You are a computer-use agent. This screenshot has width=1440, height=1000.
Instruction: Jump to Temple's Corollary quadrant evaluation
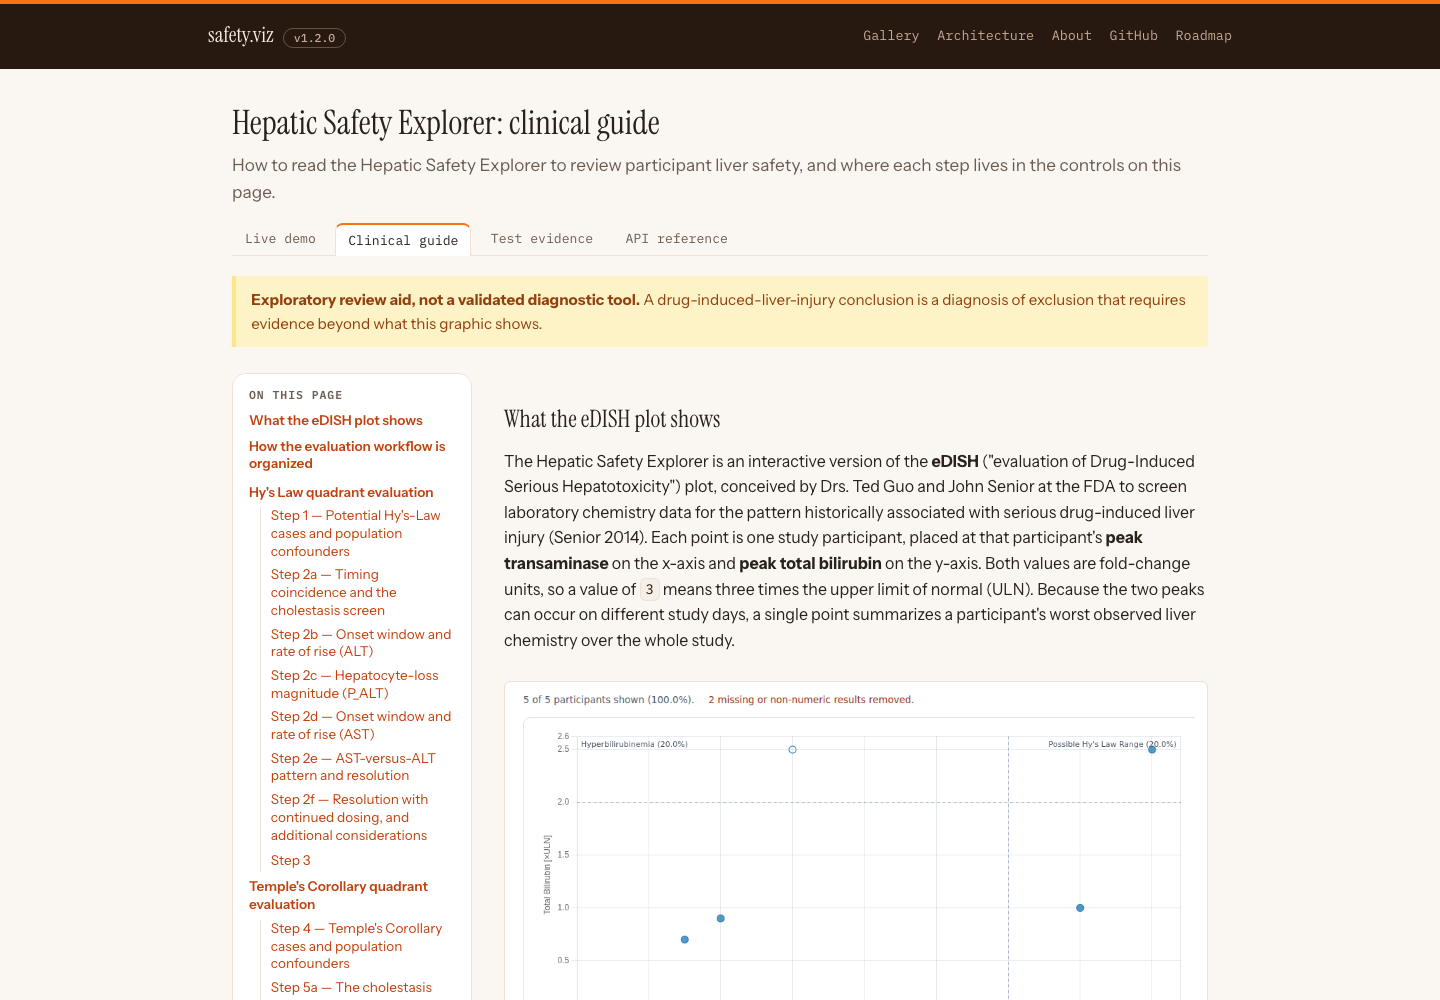point(338,895)
